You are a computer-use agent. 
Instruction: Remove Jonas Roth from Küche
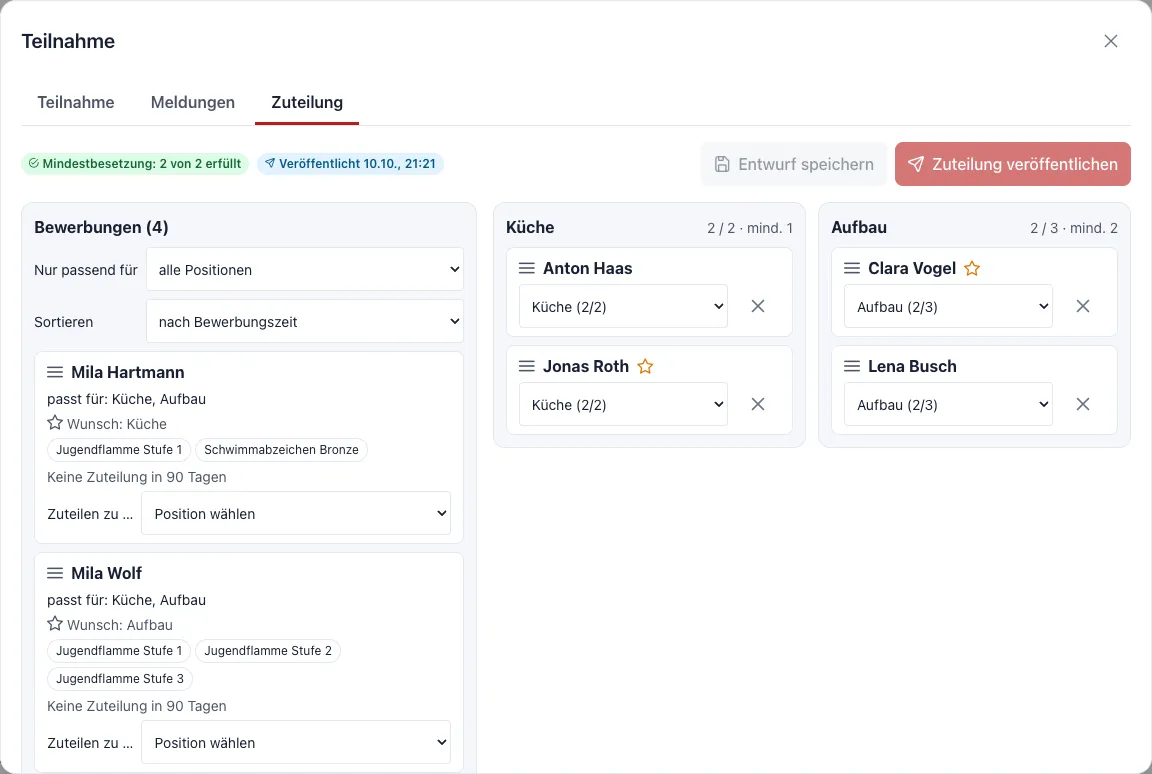click(757, 404)
